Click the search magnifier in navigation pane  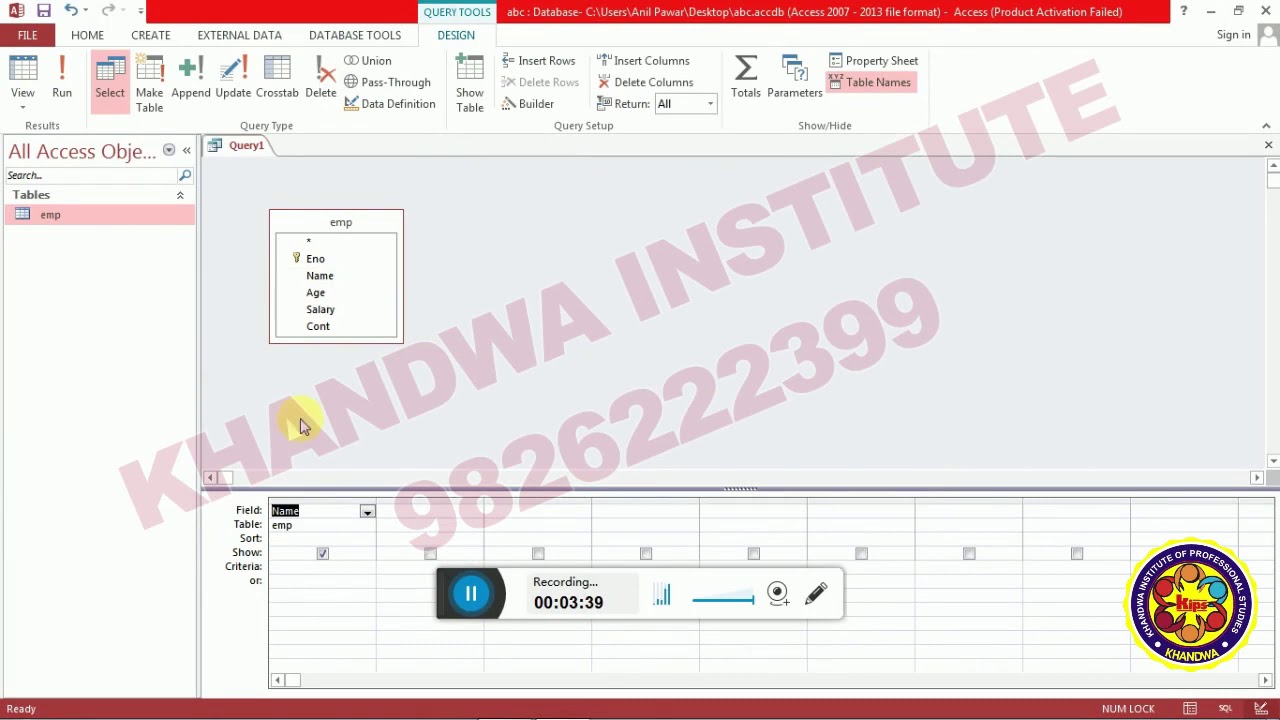coord(185,175)
